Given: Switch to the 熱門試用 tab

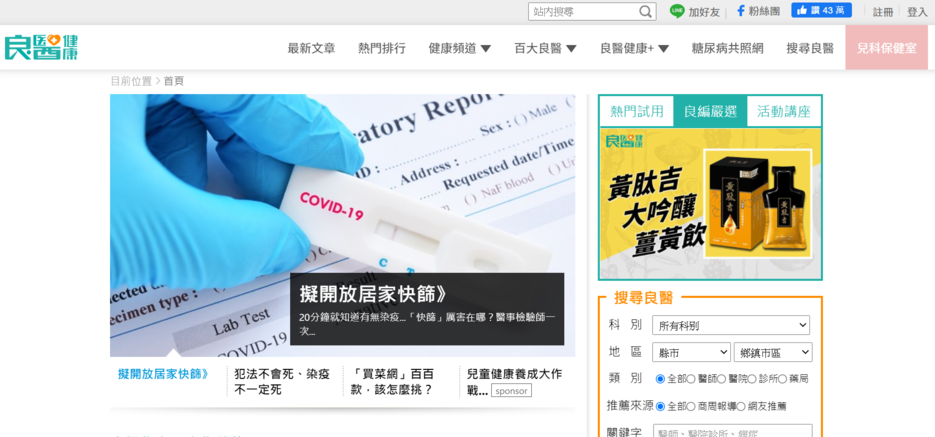Looking at the screenshot, I should tap(636, 111).
